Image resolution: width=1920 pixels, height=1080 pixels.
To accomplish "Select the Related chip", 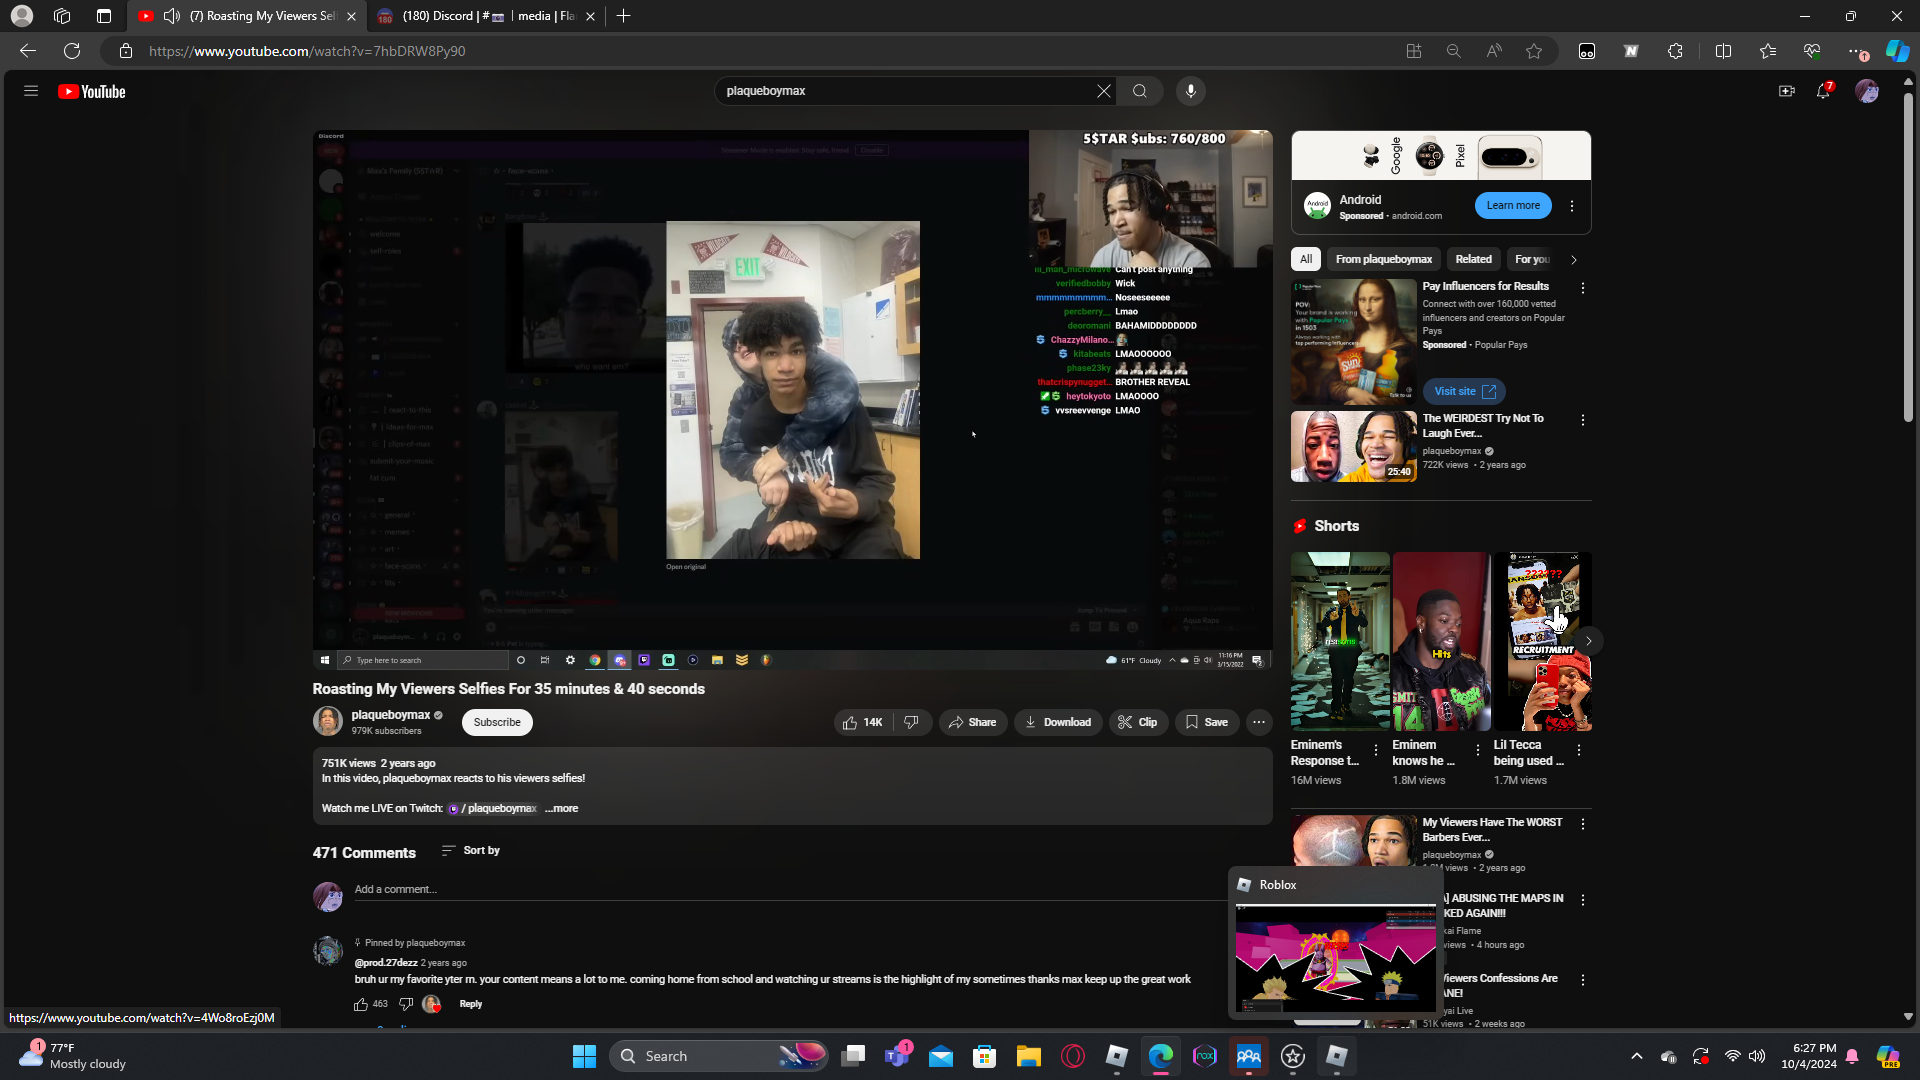I will pyautogui.click(x=1474, y=259).
